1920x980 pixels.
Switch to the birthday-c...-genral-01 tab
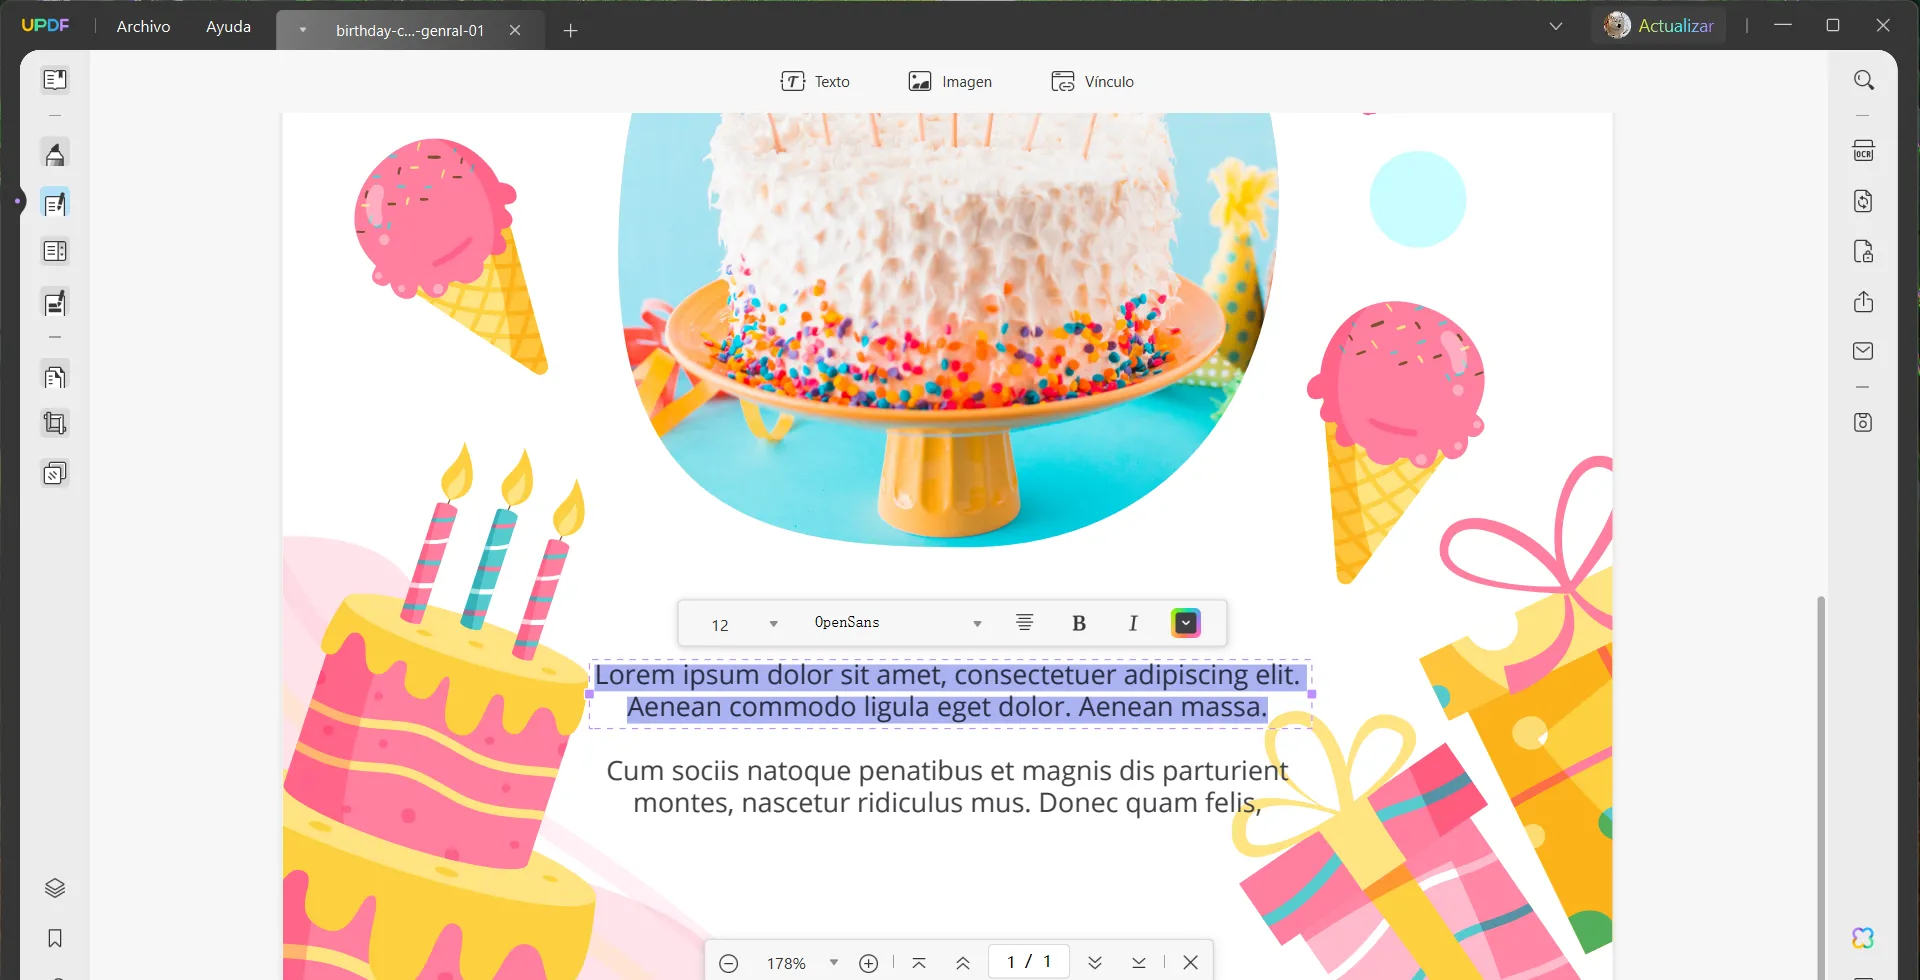tap(410, 30)
